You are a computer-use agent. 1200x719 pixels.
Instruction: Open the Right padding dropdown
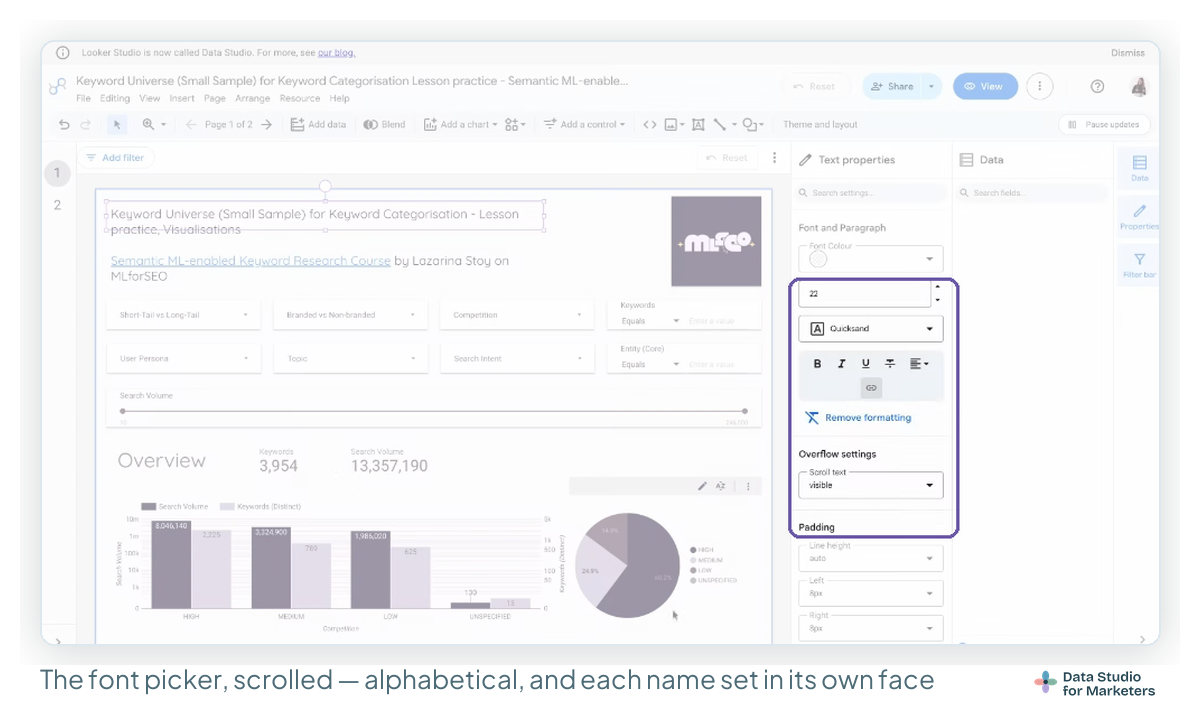pyautogui.click(x=870, y=628)
